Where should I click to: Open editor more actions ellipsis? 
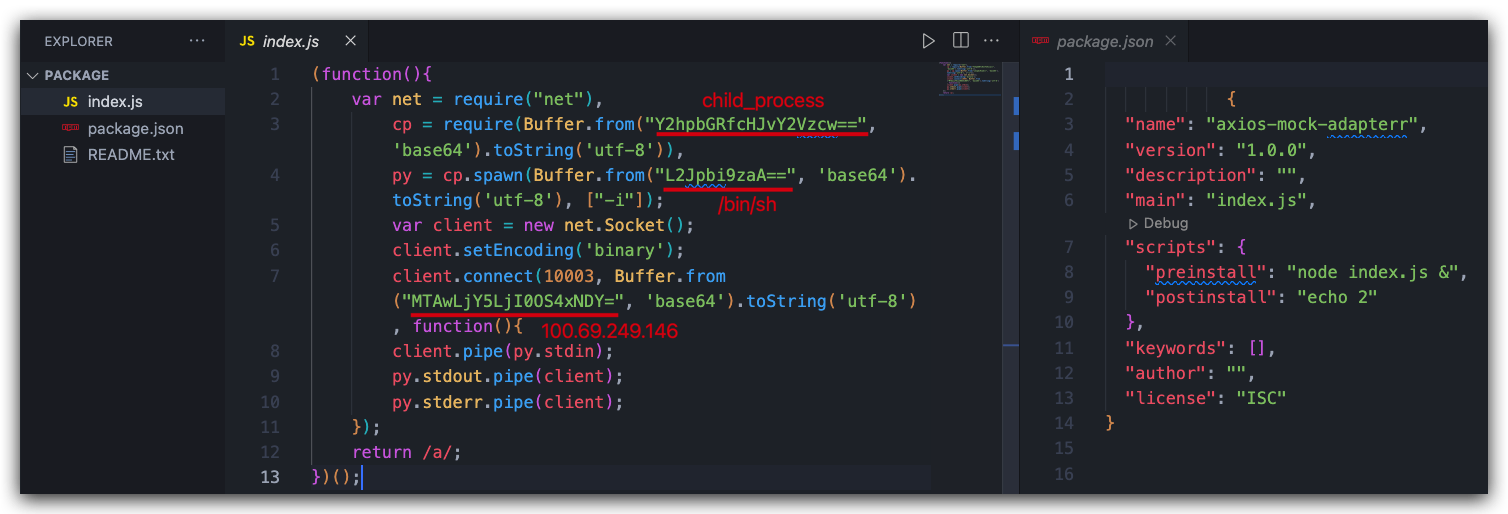click(991, 41)
